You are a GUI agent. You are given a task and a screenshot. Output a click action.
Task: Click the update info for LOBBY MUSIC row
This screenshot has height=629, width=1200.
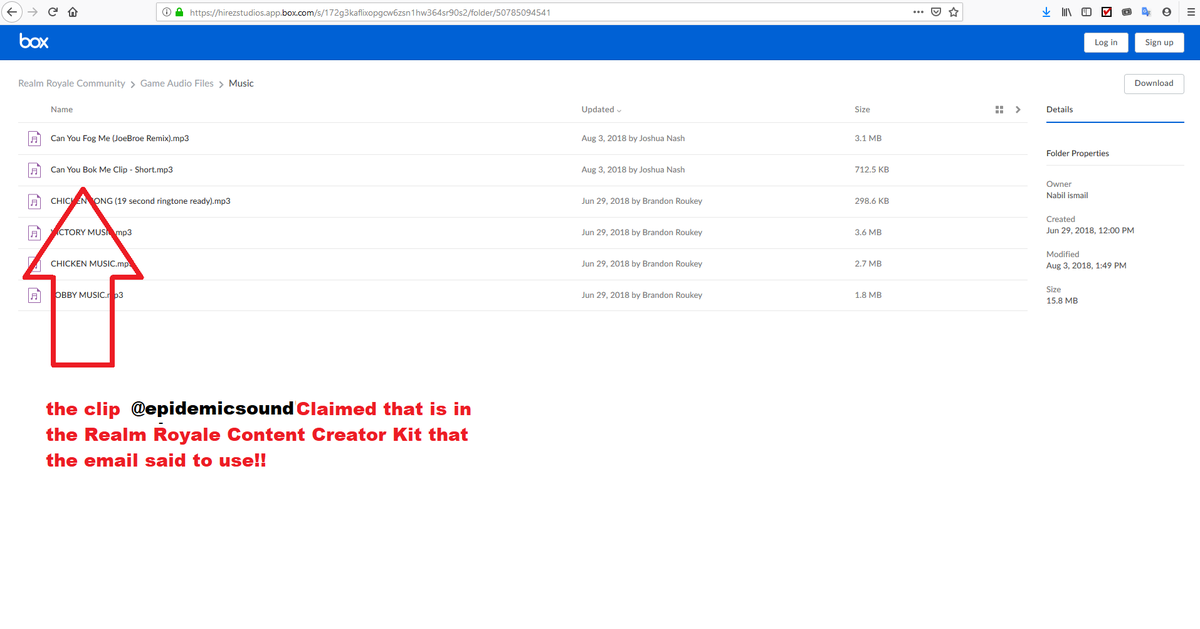tap(642, 295)
